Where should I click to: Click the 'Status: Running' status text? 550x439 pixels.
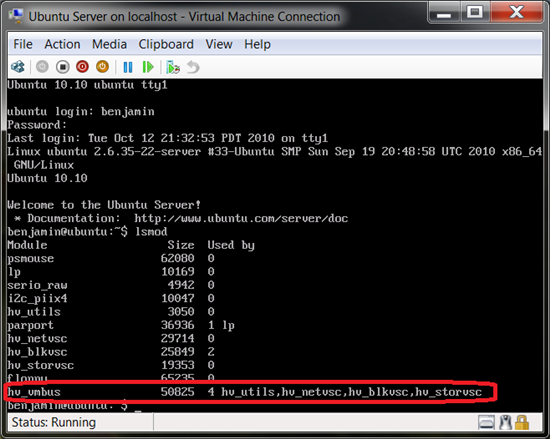[x=54, y=423]
